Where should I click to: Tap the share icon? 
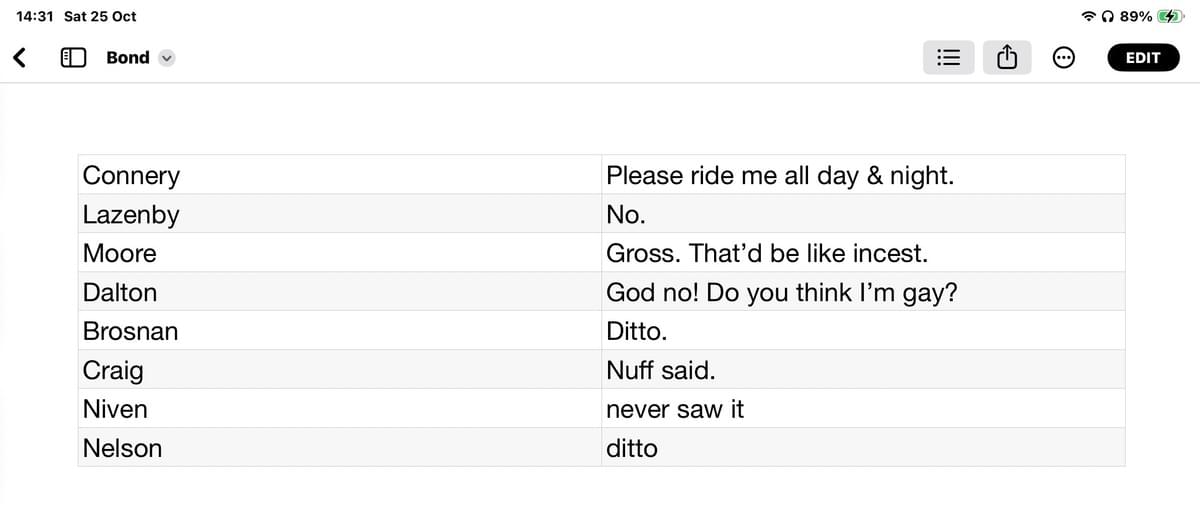[x=1007, y=58]
